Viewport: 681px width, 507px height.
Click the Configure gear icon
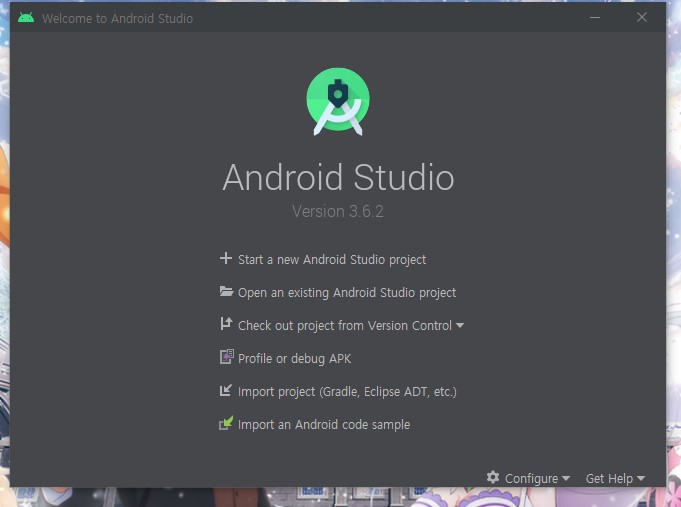click(493, 477)
